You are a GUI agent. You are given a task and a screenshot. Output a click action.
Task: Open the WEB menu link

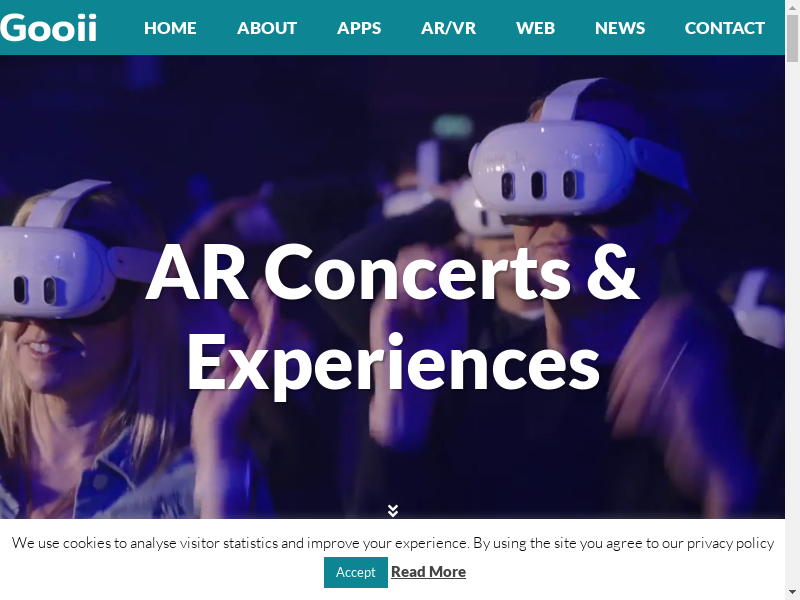pos(535,28)
